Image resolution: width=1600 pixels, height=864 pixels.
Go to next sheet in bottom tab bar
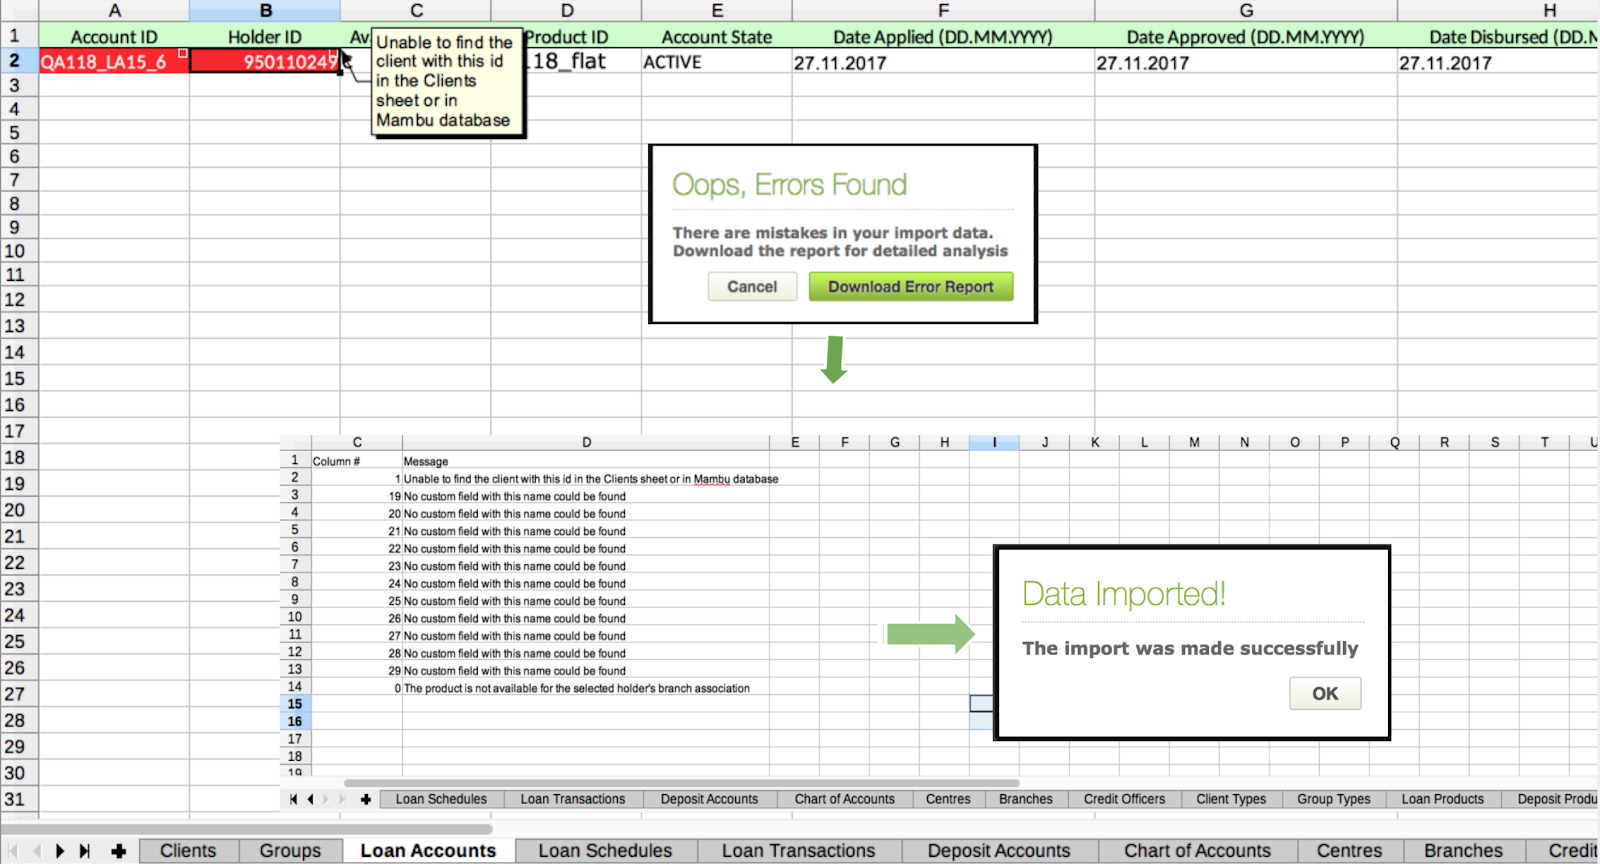pyautogui.click(x=60, y=851)
